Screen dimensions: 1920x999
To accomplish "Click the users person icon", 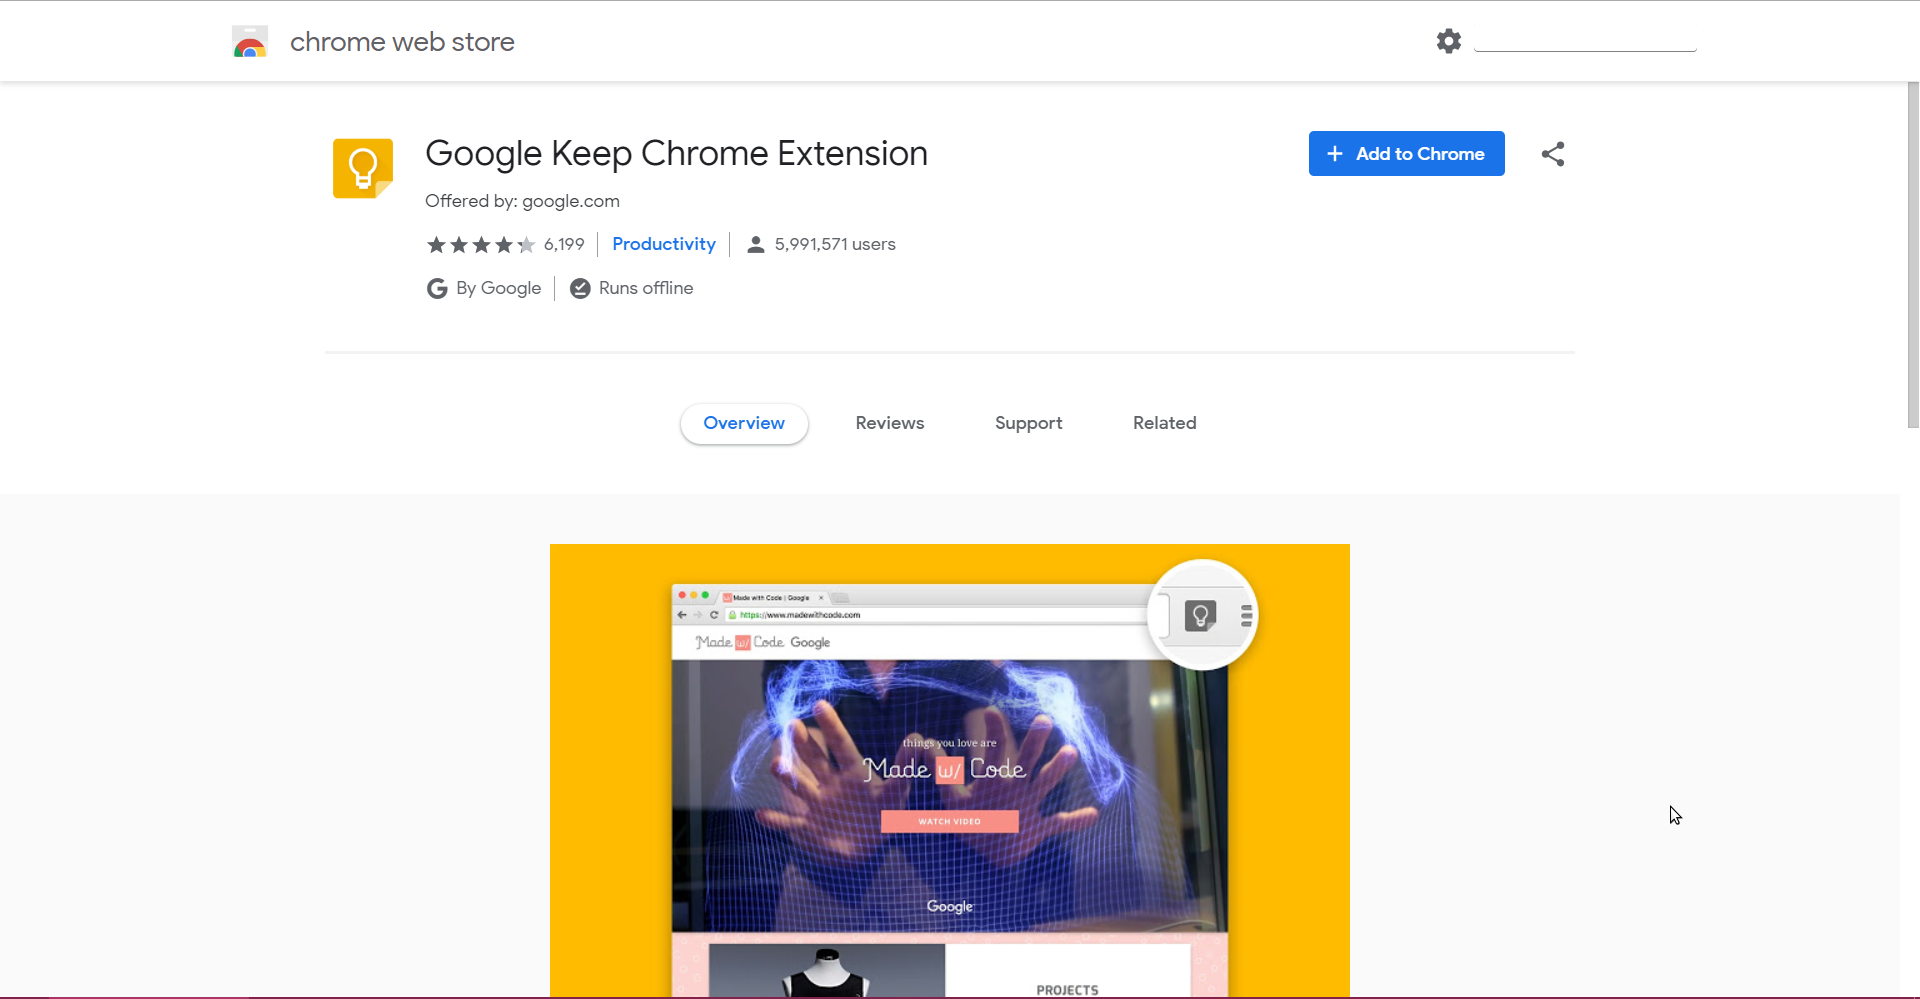I will tap(756, 245).
